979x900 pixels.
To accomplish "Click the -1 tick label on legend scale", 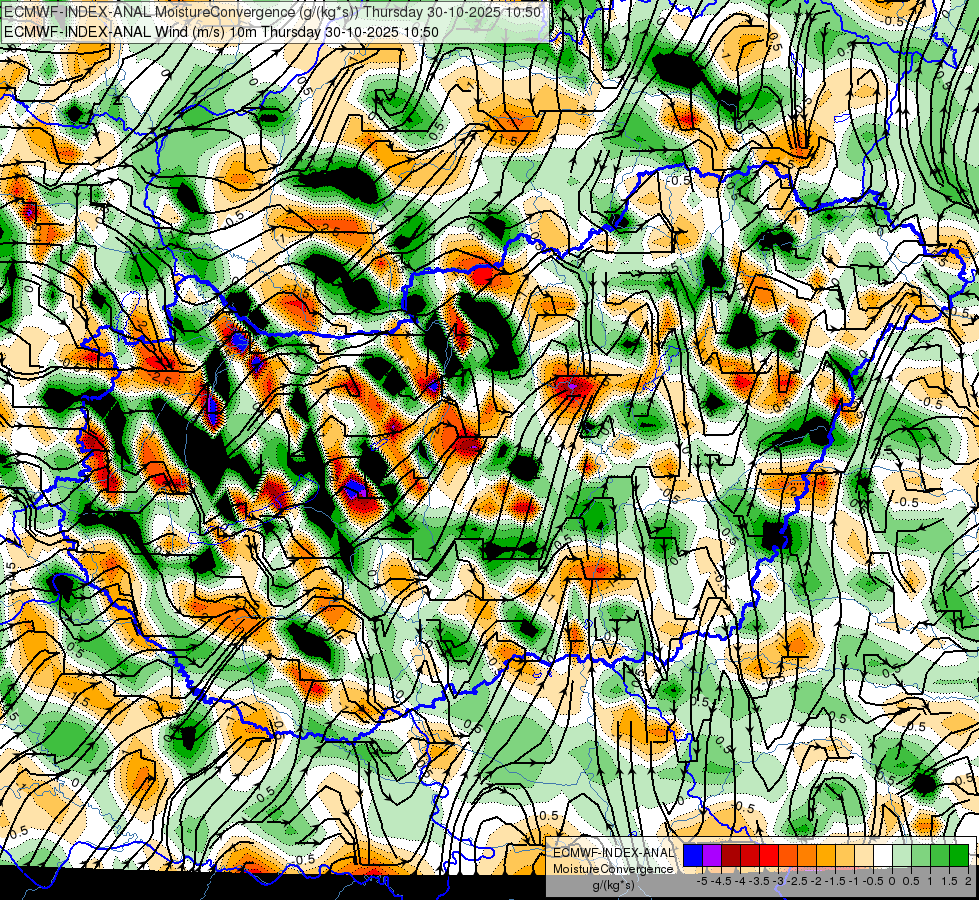I will tap(854, 881).
